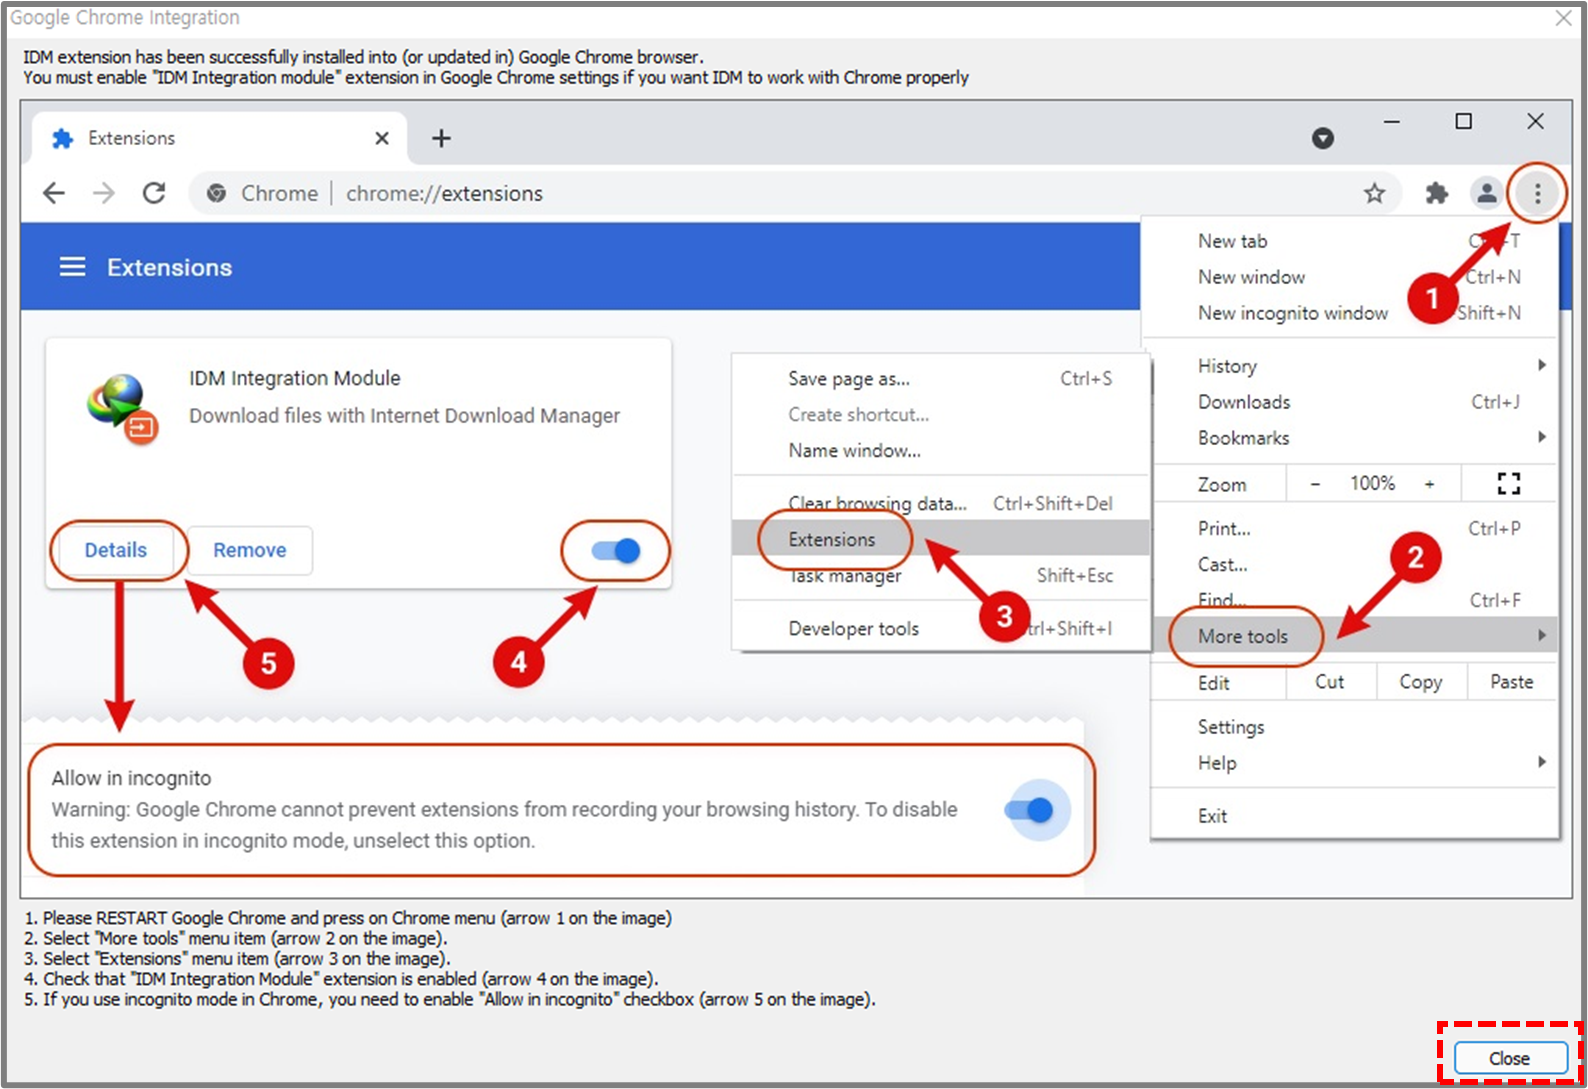Click the Close button of the dialog

pyautogui.click(x=1510, y=1058)
